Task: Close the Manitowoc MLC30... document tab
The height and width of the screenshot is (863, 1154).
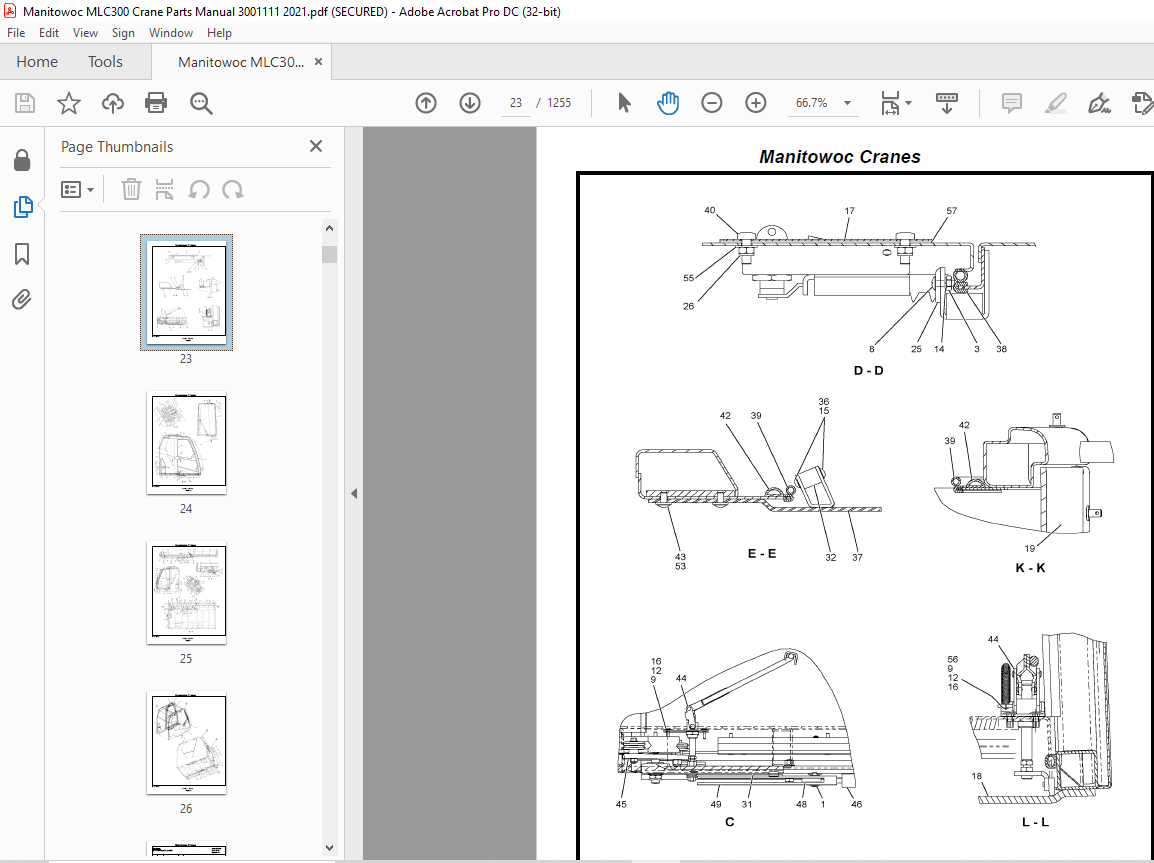Action: pos(318,62)
